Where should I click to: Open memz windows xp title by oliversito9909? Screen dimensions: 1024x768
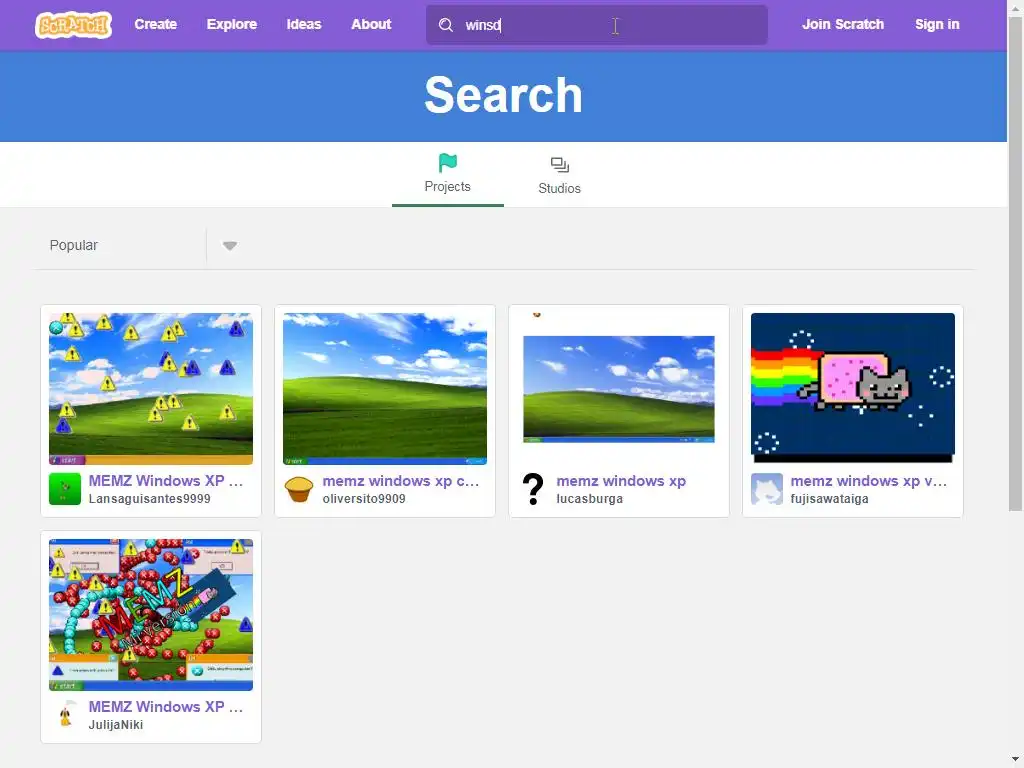[400, 481]
